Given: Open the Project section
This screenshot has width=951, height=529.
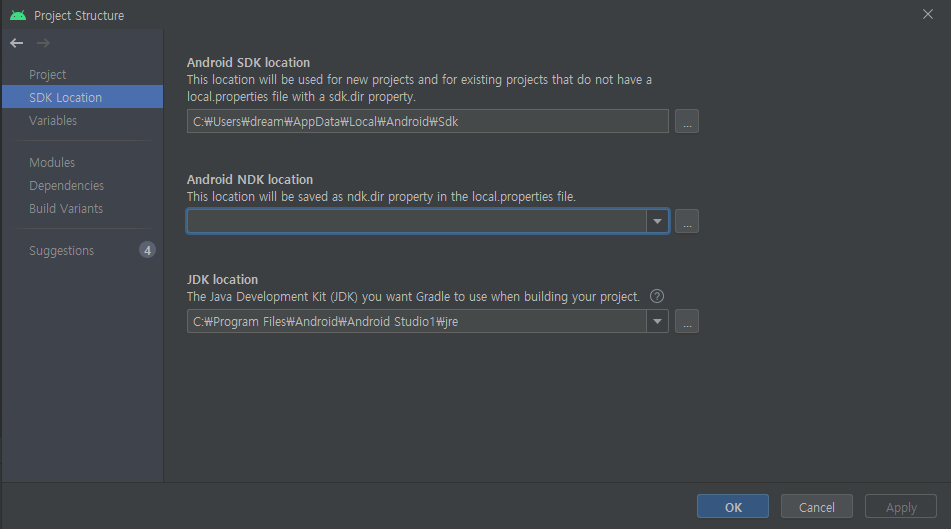Looking at the screenshot, I should point(47,75).
